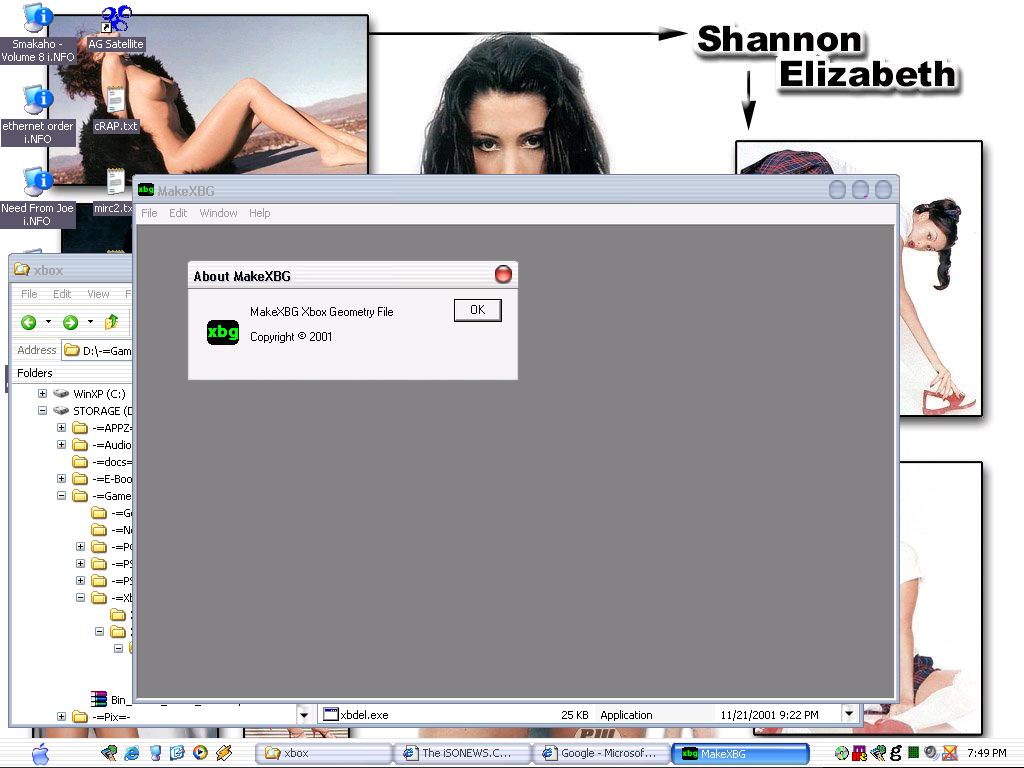This screenshot has width=1024, height=768.
Task: Click the Up folder icon in Explorer
Action: click(111, 321)
